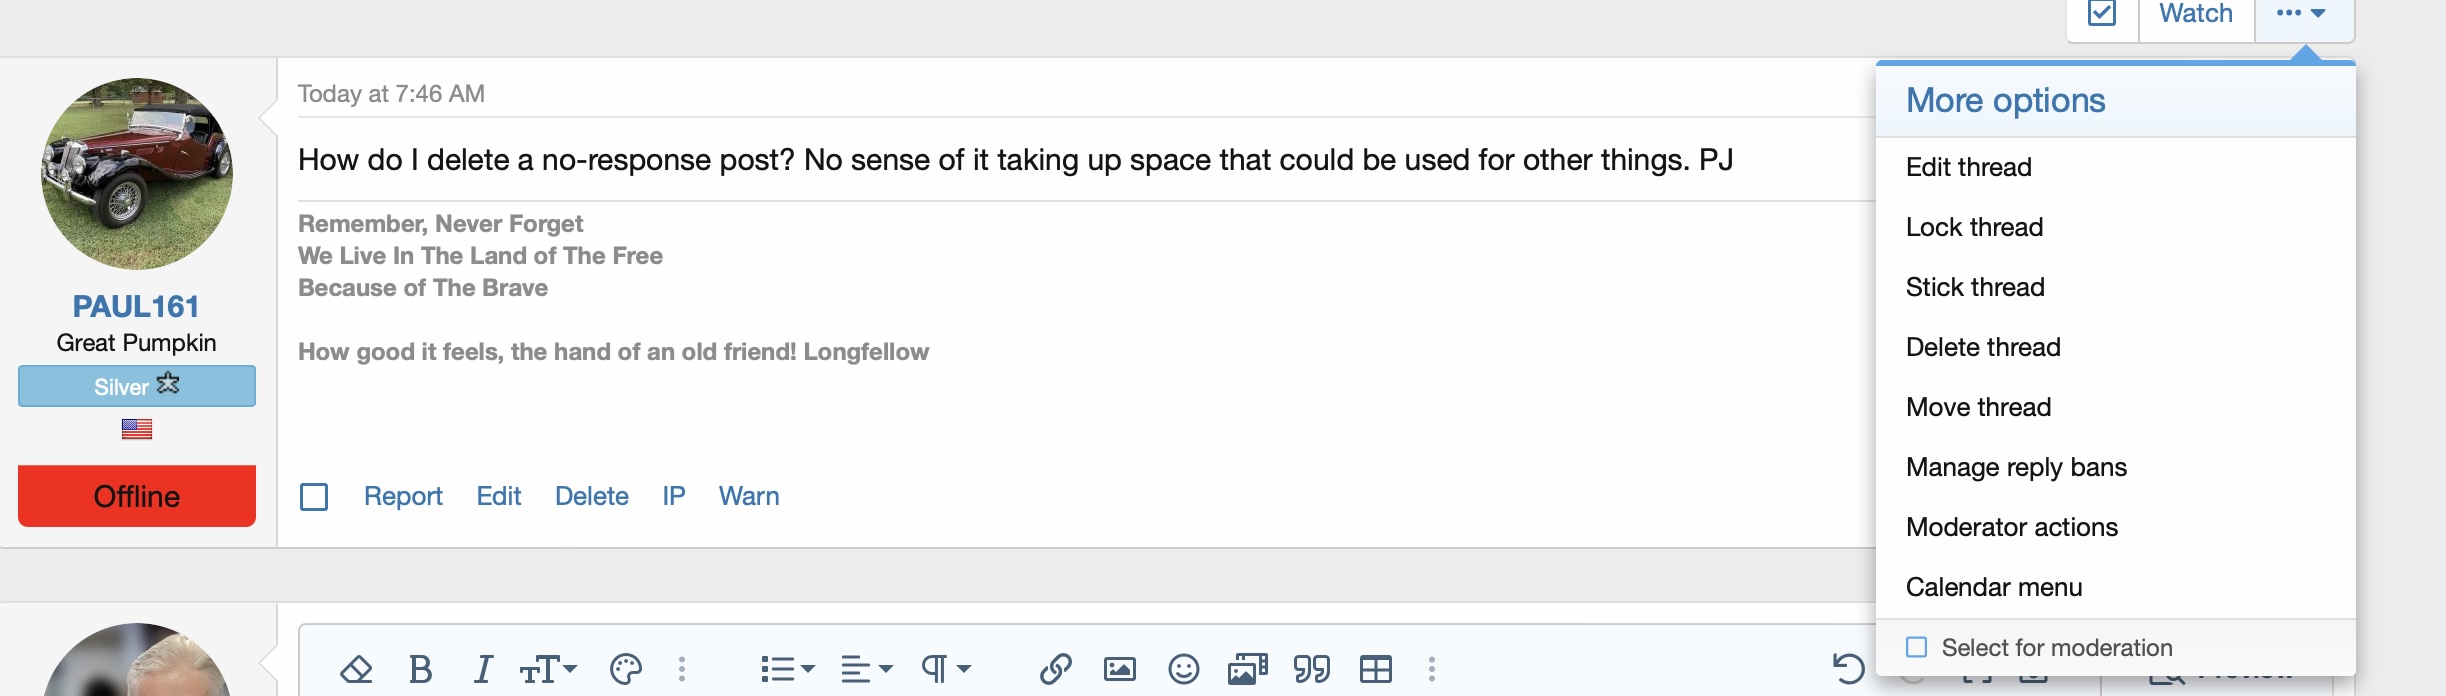This screenshot has height=696, width=2446.
Task: Choose Delete thread from More options
Action: [1983, 347]
